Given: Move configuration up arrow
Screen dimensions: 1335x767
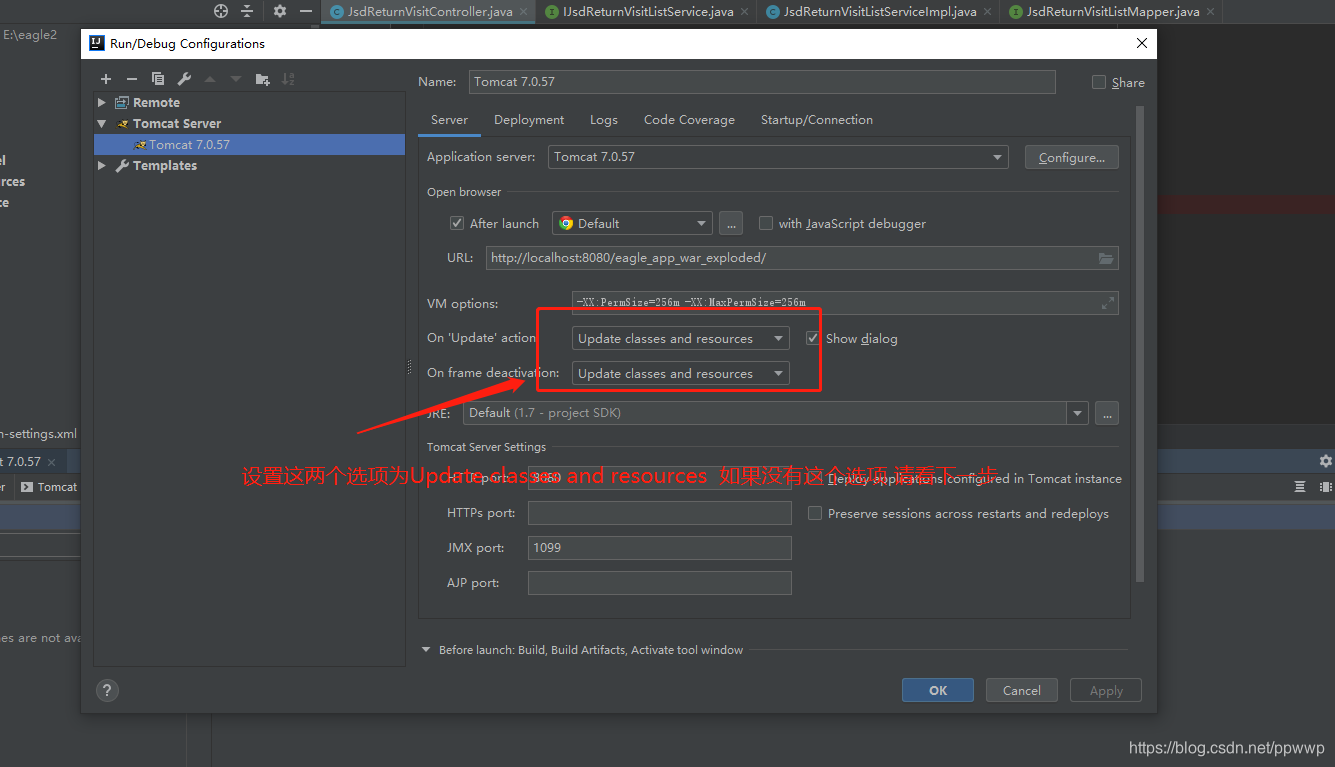Looking at the screenshot, I should coord(210,79).
